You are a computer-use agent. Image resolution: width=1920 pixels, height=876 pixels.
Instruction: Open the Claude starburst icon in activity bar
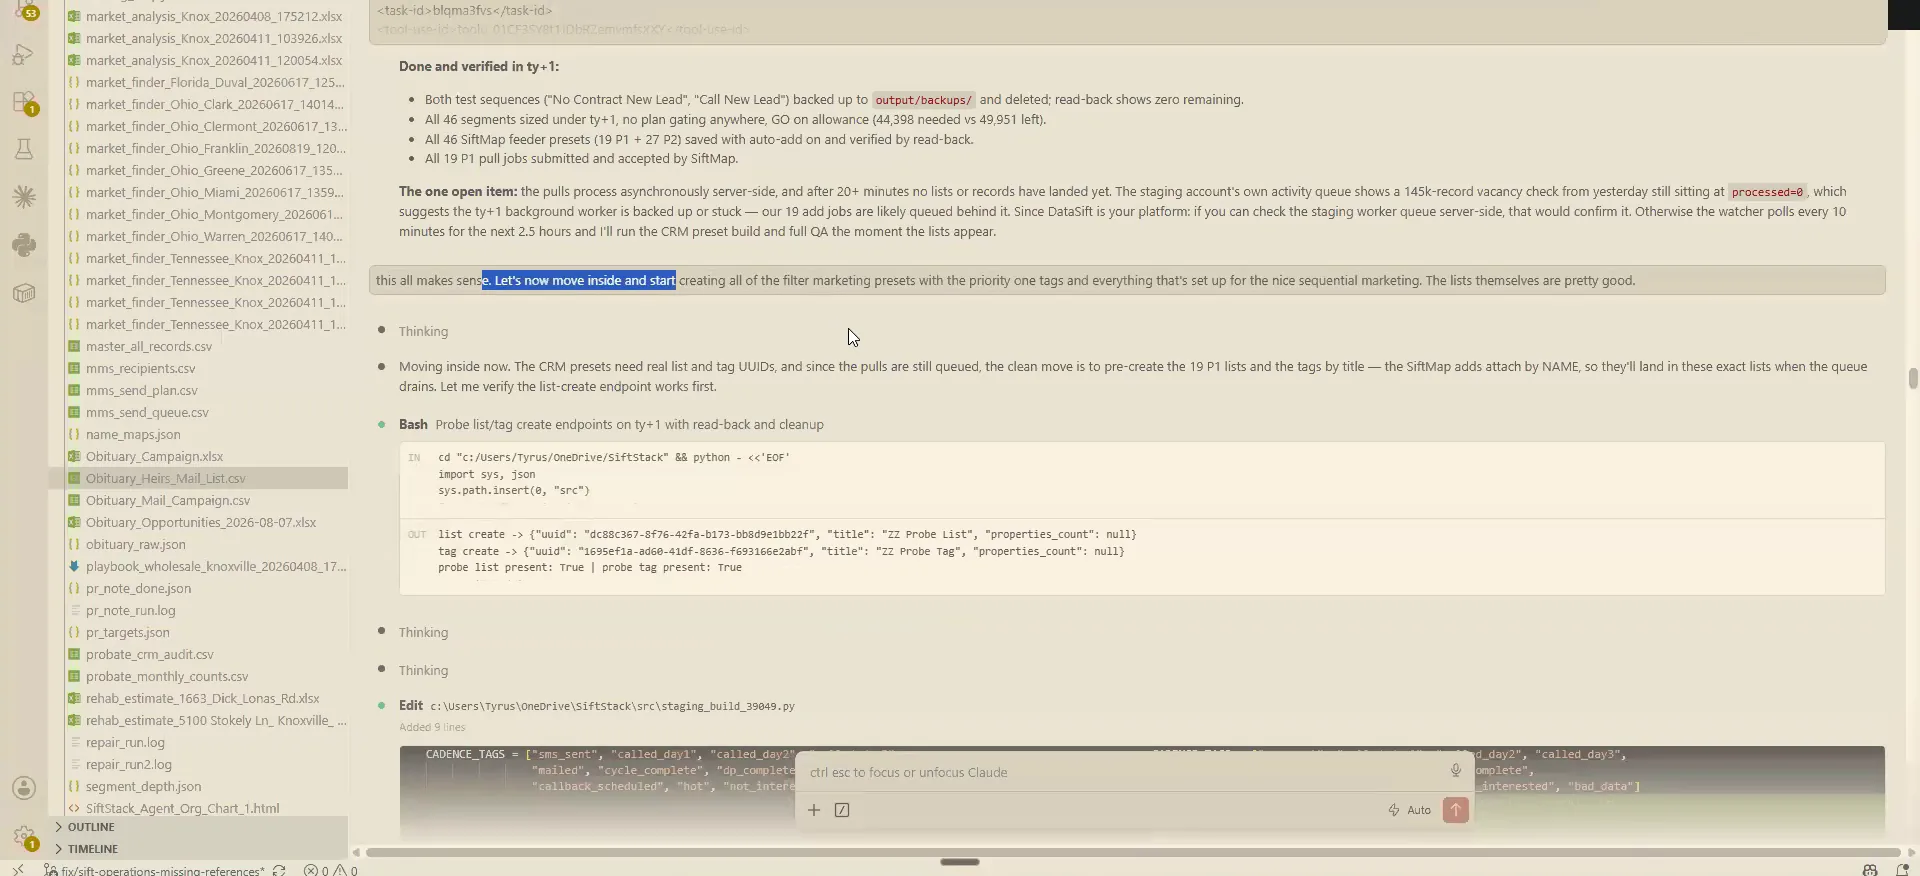pyautogui.click(x=24, y=197)
